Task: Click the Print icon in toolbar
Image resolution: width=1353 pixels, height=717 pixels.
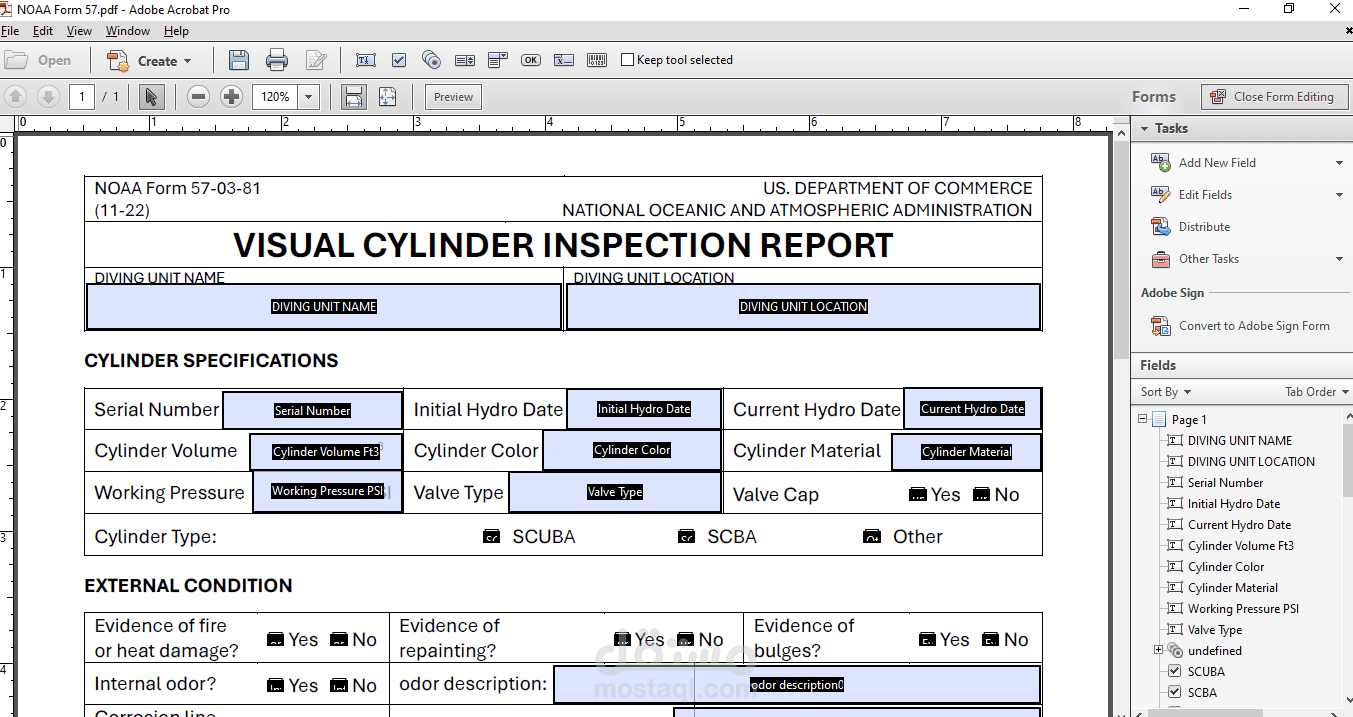Action: [x=277, y=60]
